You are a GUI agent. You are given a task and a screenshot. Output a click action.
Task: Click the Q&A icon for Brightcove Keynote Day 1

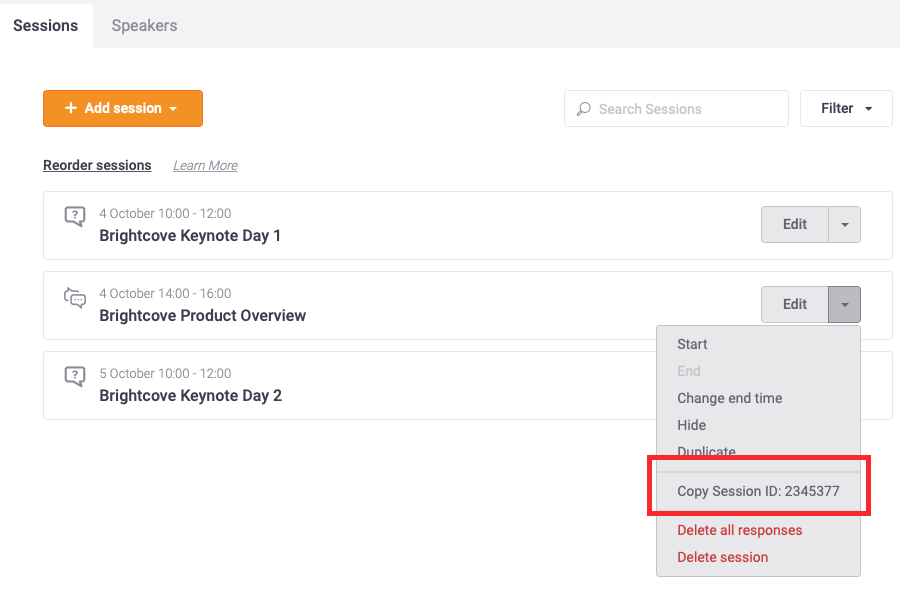coord(75,216)
